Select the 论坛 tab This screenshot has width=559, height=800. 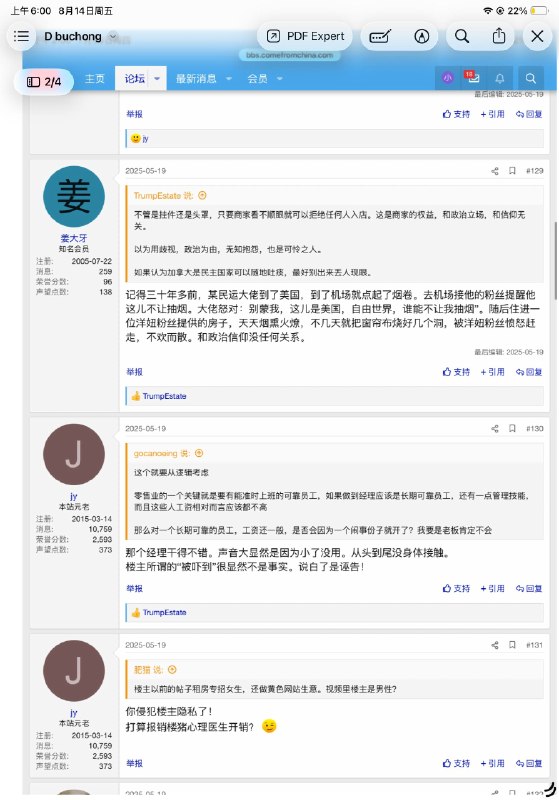point(135,79)
